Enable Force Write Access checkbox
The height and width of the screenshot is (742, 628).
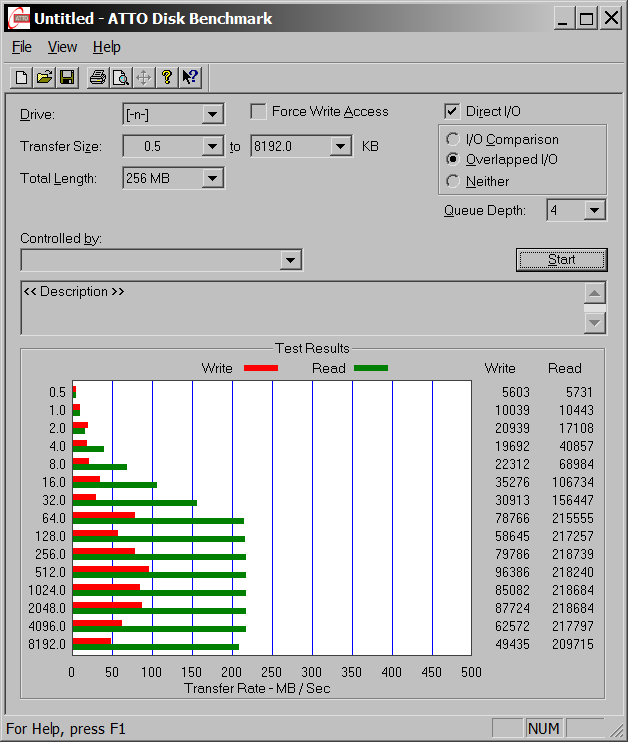click(258, 112)
